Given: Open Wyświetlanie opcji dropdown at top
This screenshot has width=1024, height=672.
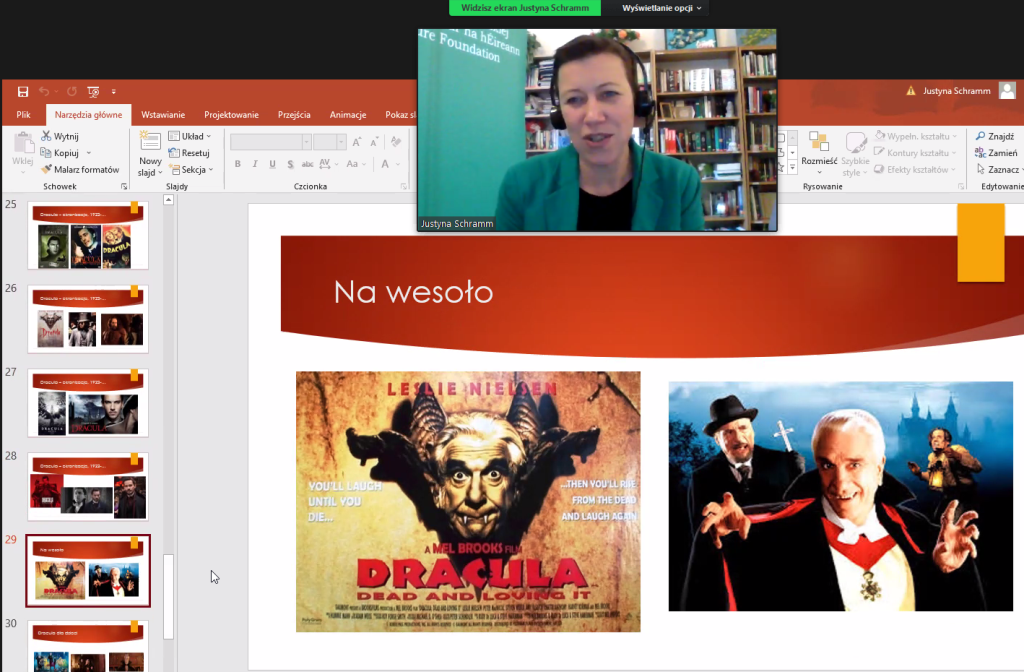Looking at the screenshot, I should (663, 8).
